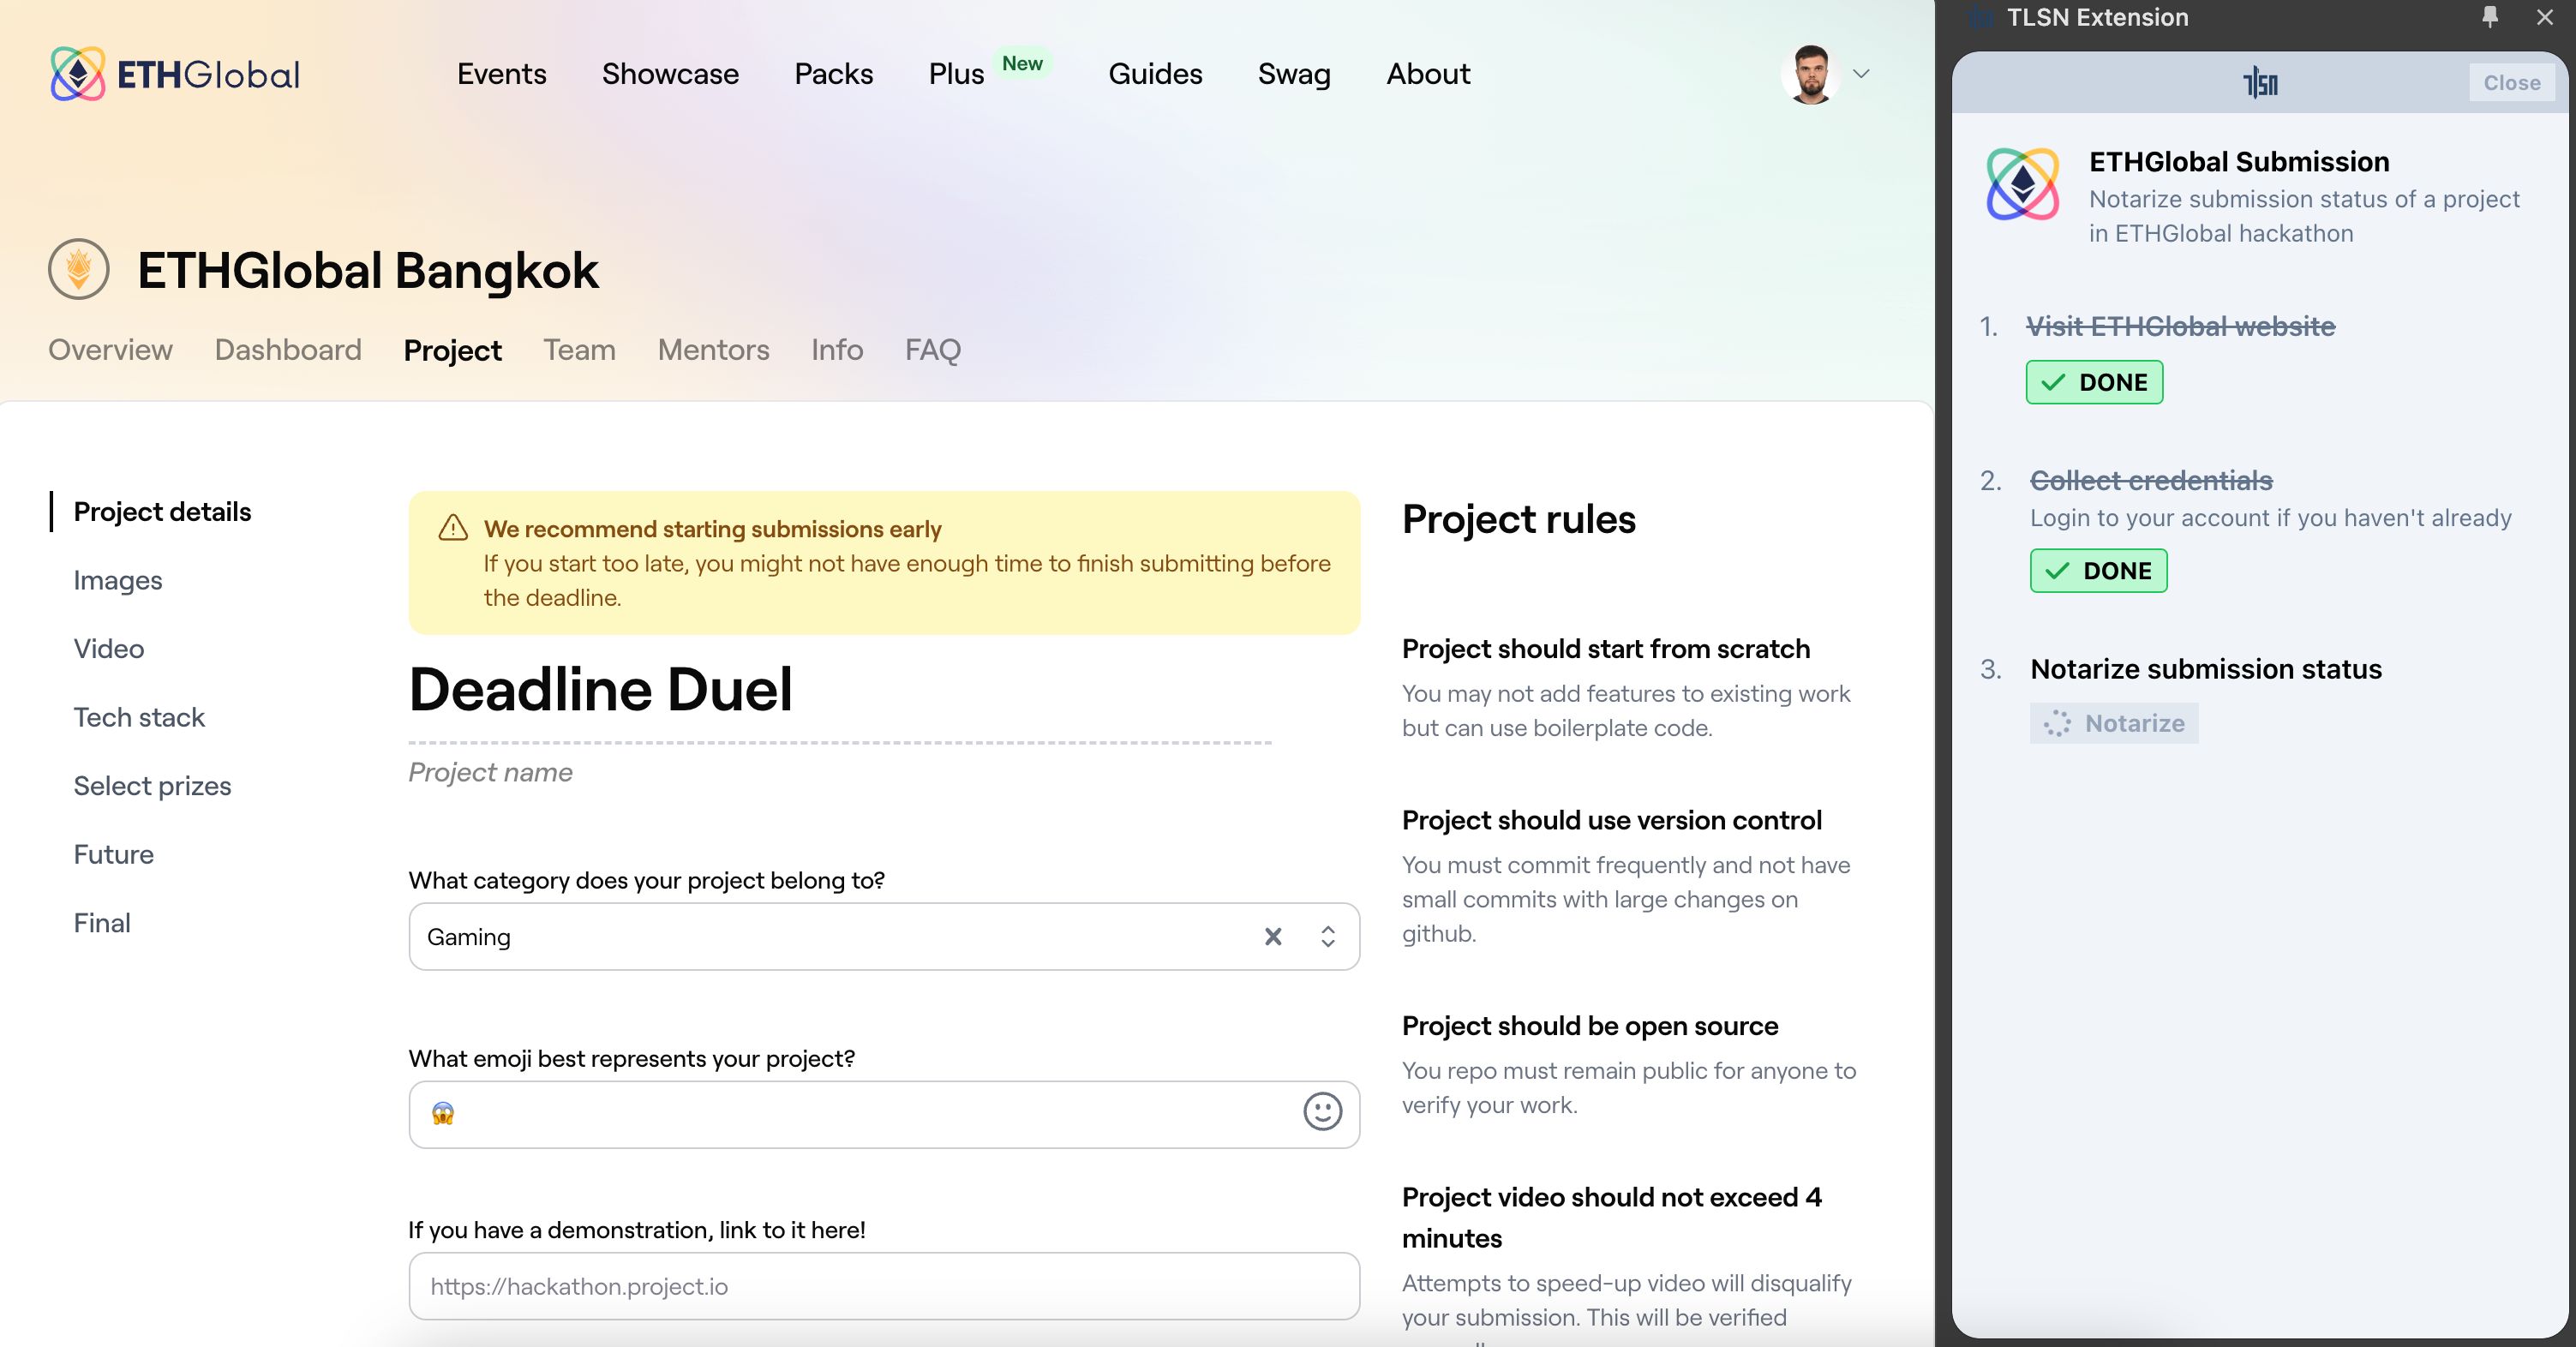Open the FAQ tab

point(933,350)
